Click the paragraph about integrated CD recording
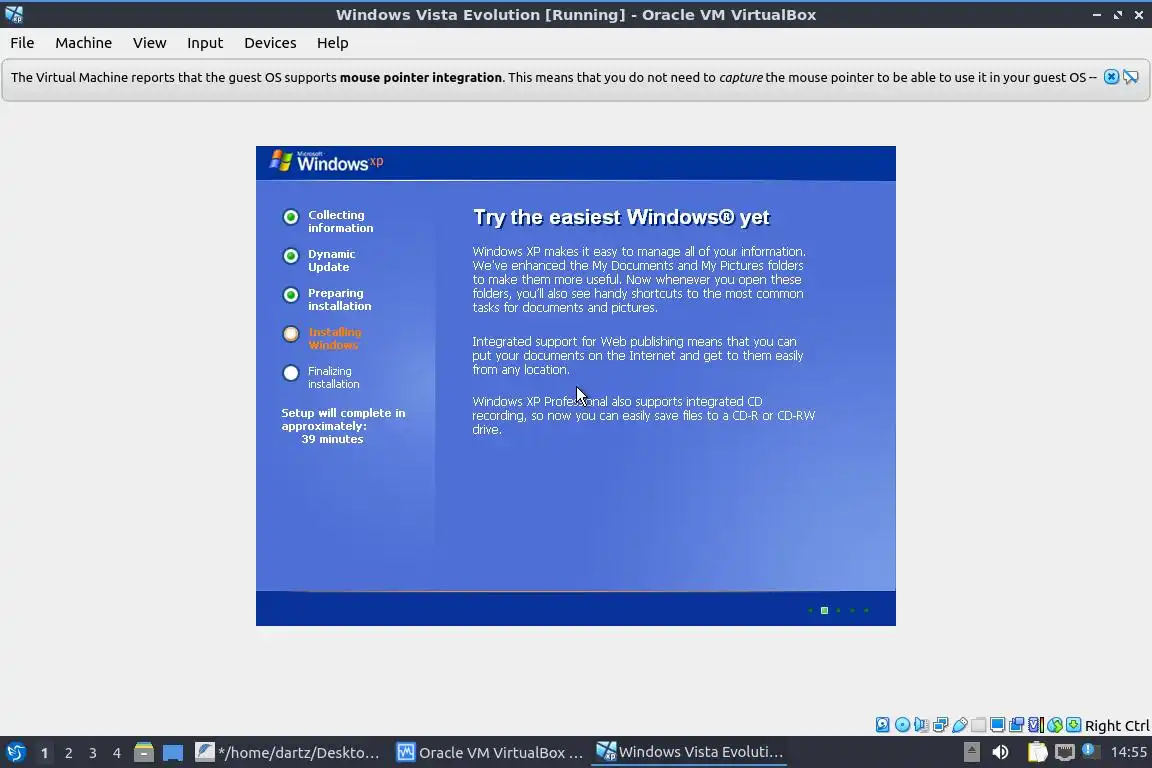This screenshot has height=768, width=1152. (644, 415)
